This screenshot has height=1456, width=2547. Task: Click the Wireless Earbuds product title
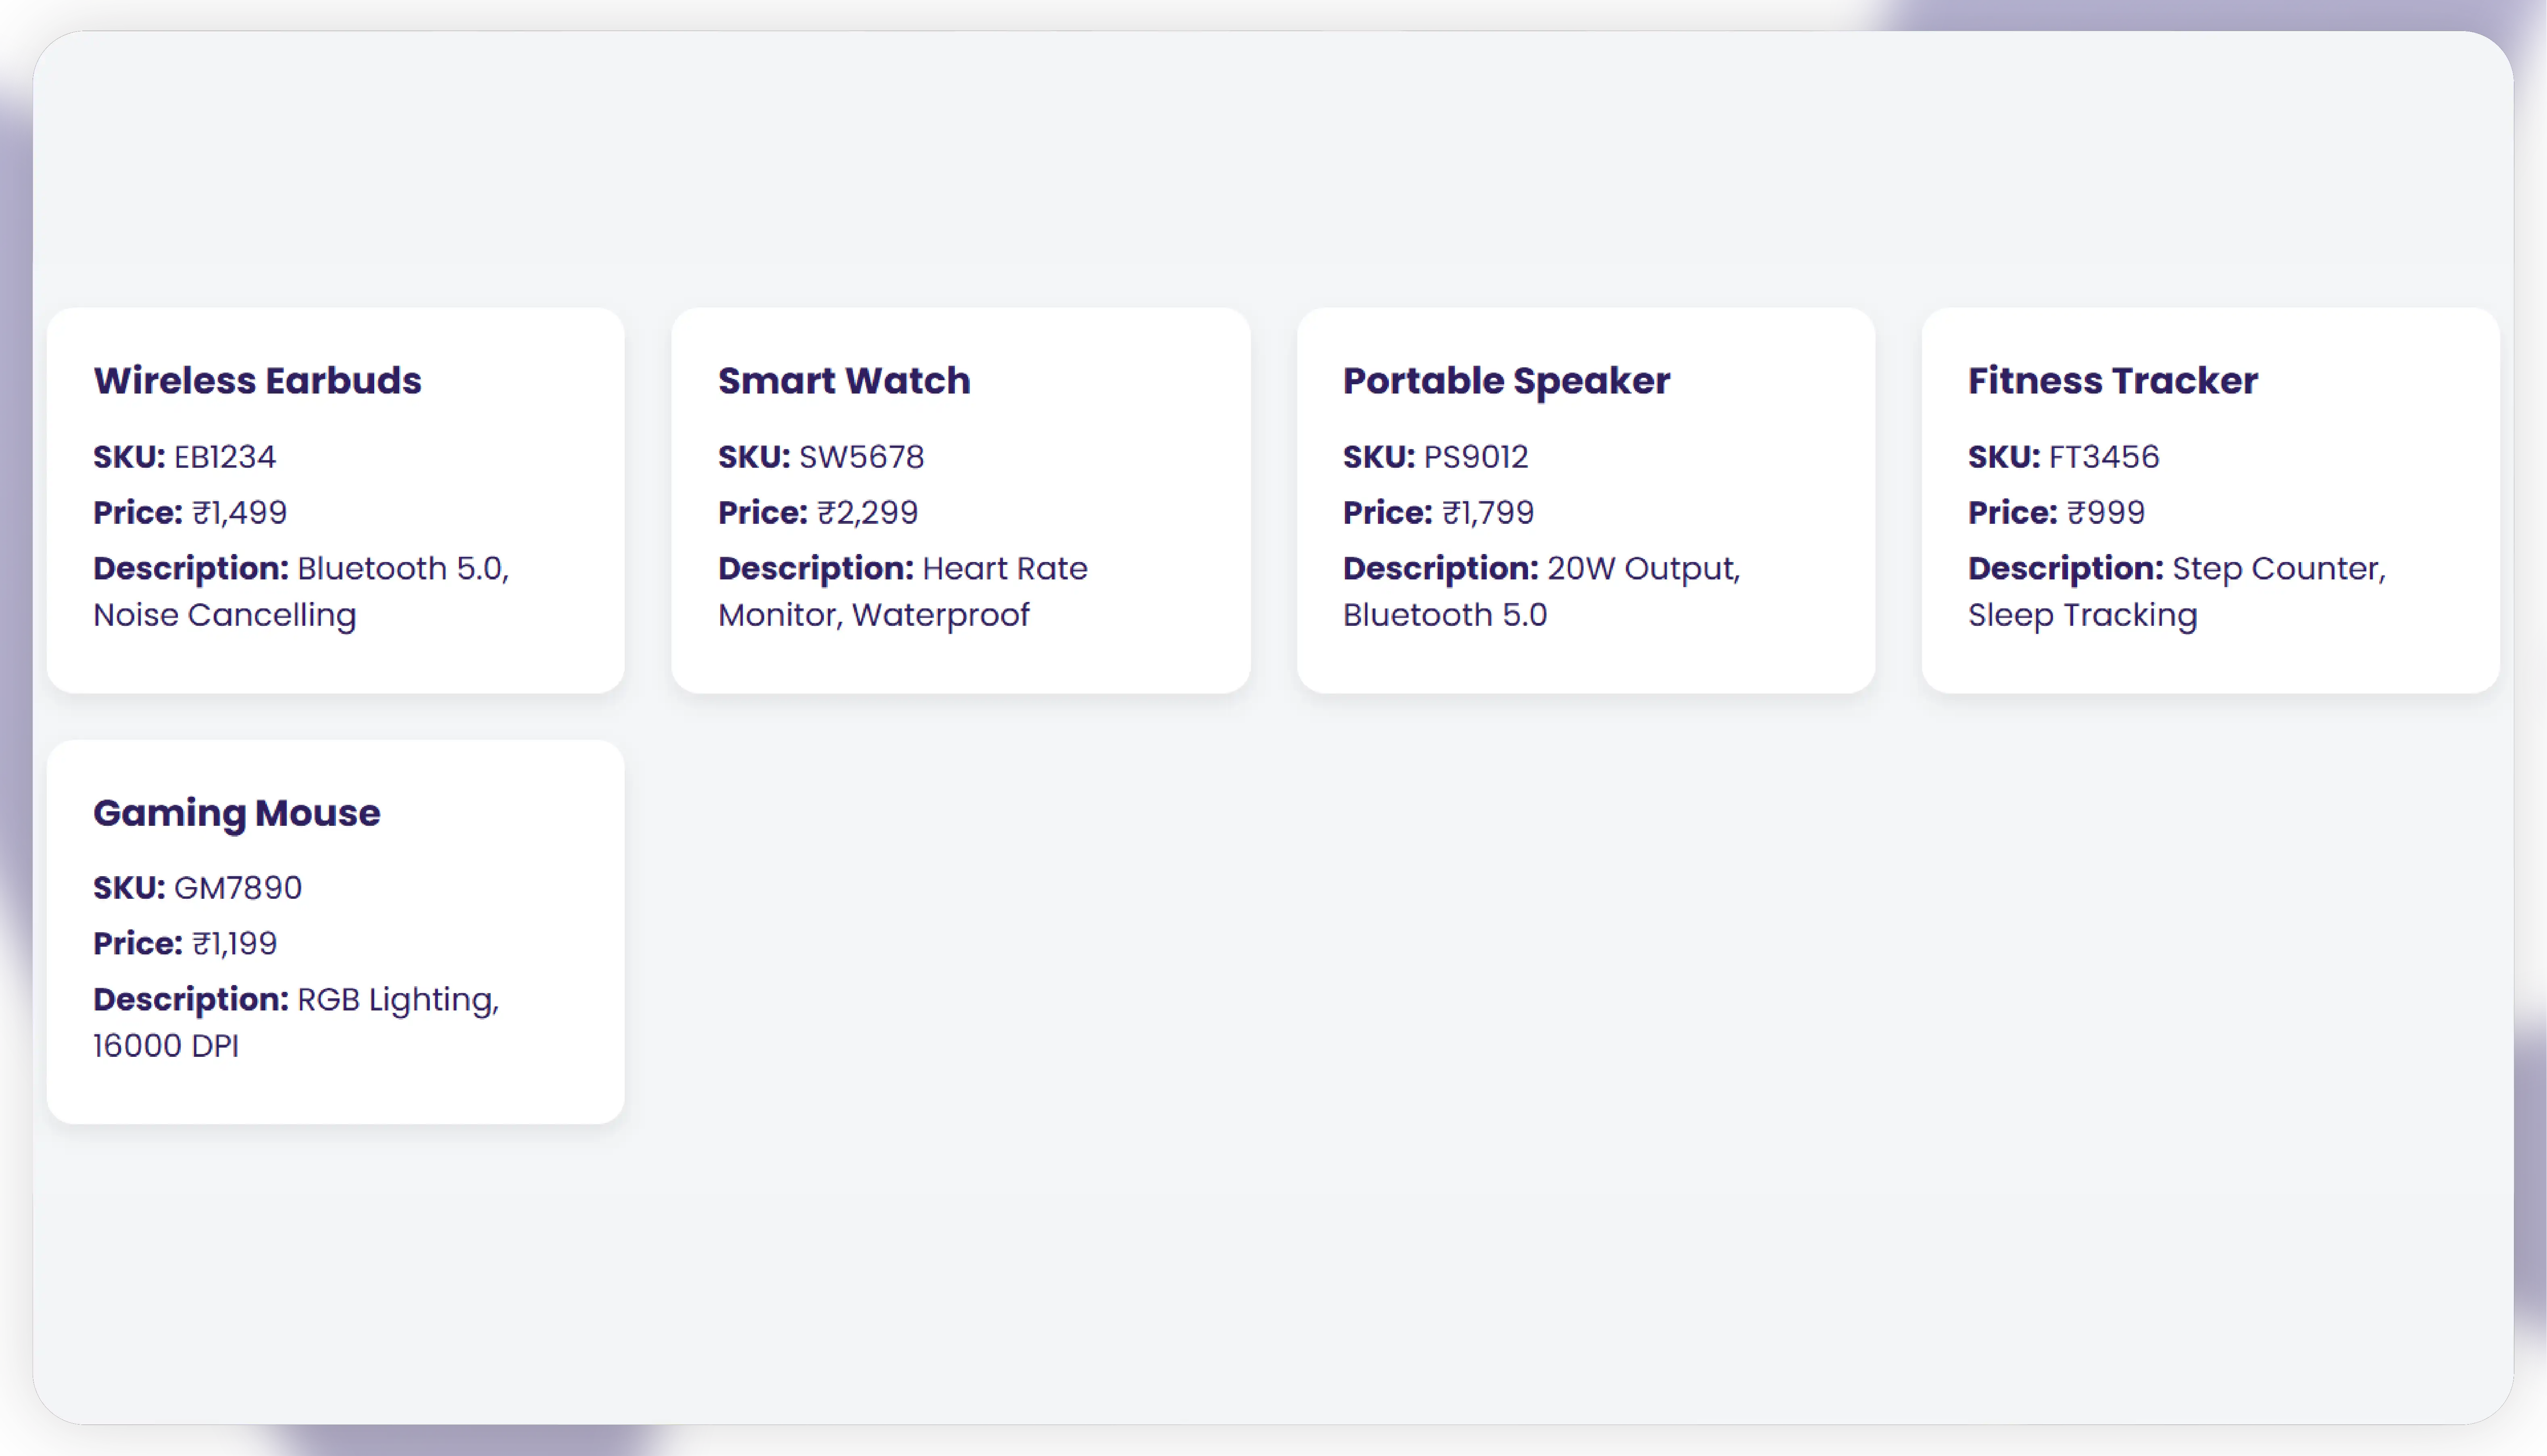click(x=257, y=381)
